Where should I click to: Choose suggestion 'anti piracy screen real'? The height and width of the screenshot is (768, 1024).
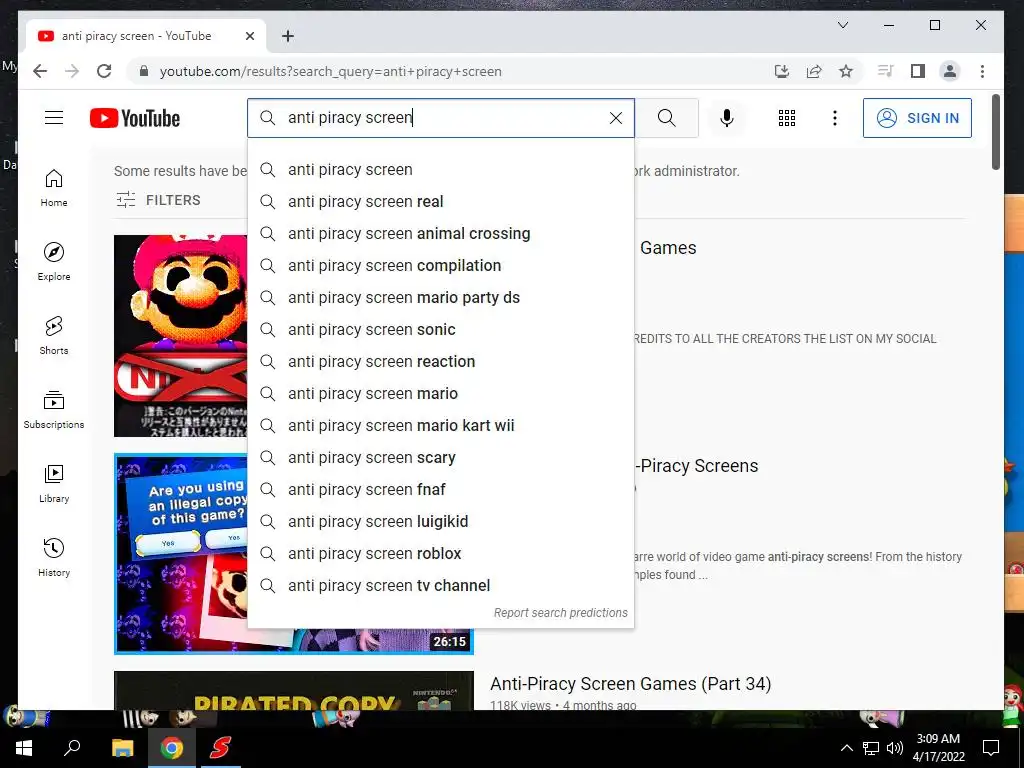click(x=441, y=201)
